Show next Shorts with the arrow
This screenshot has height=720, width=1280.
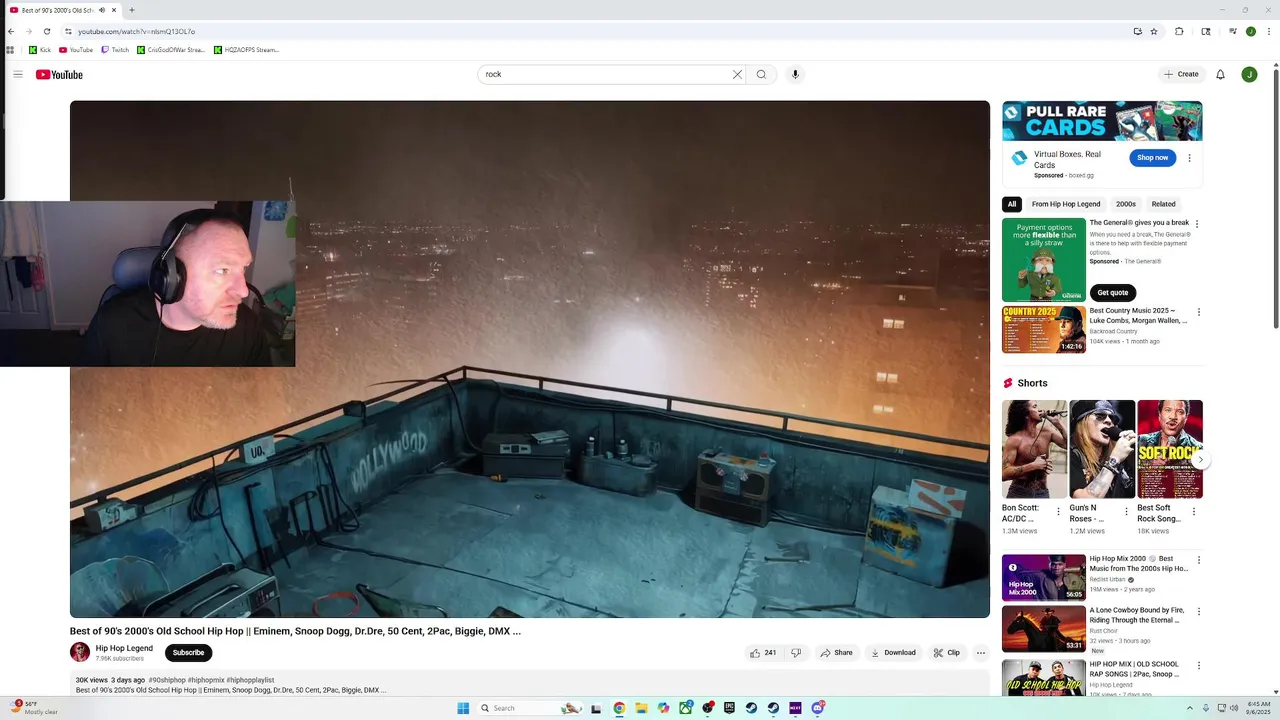pos(1201,460)
